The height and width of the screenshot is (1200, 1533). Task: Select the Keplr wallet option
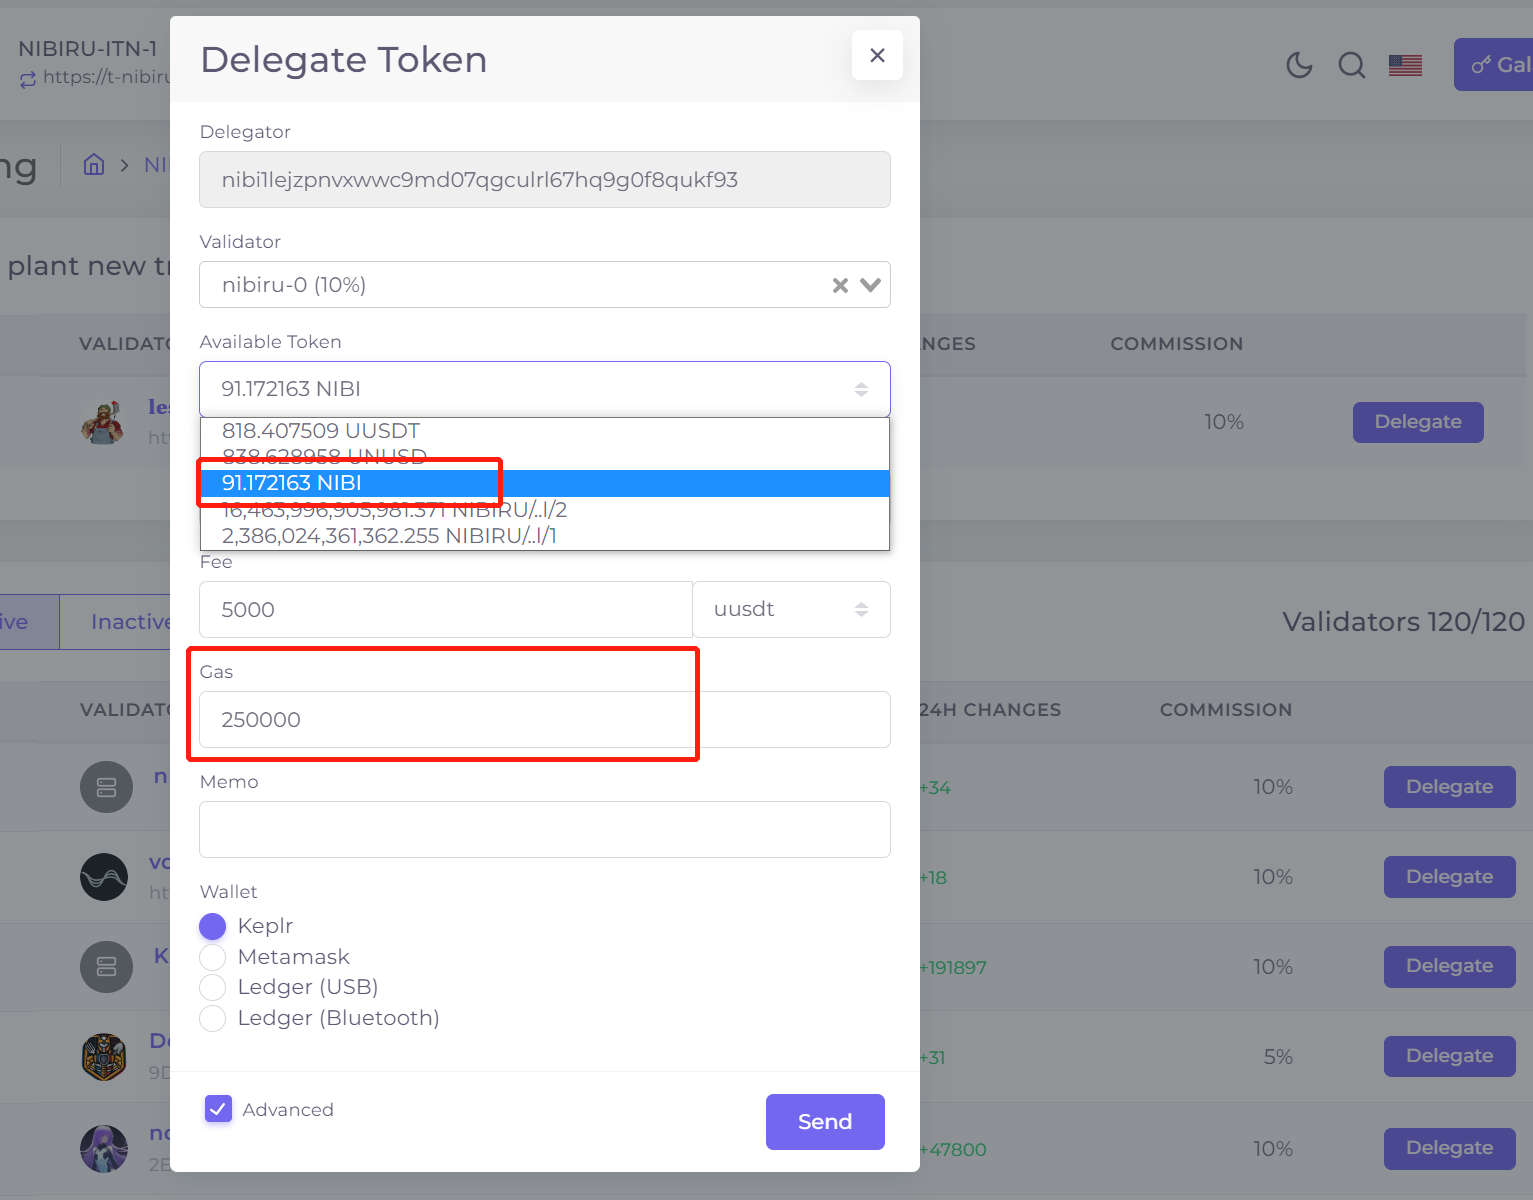pos(213,927)
